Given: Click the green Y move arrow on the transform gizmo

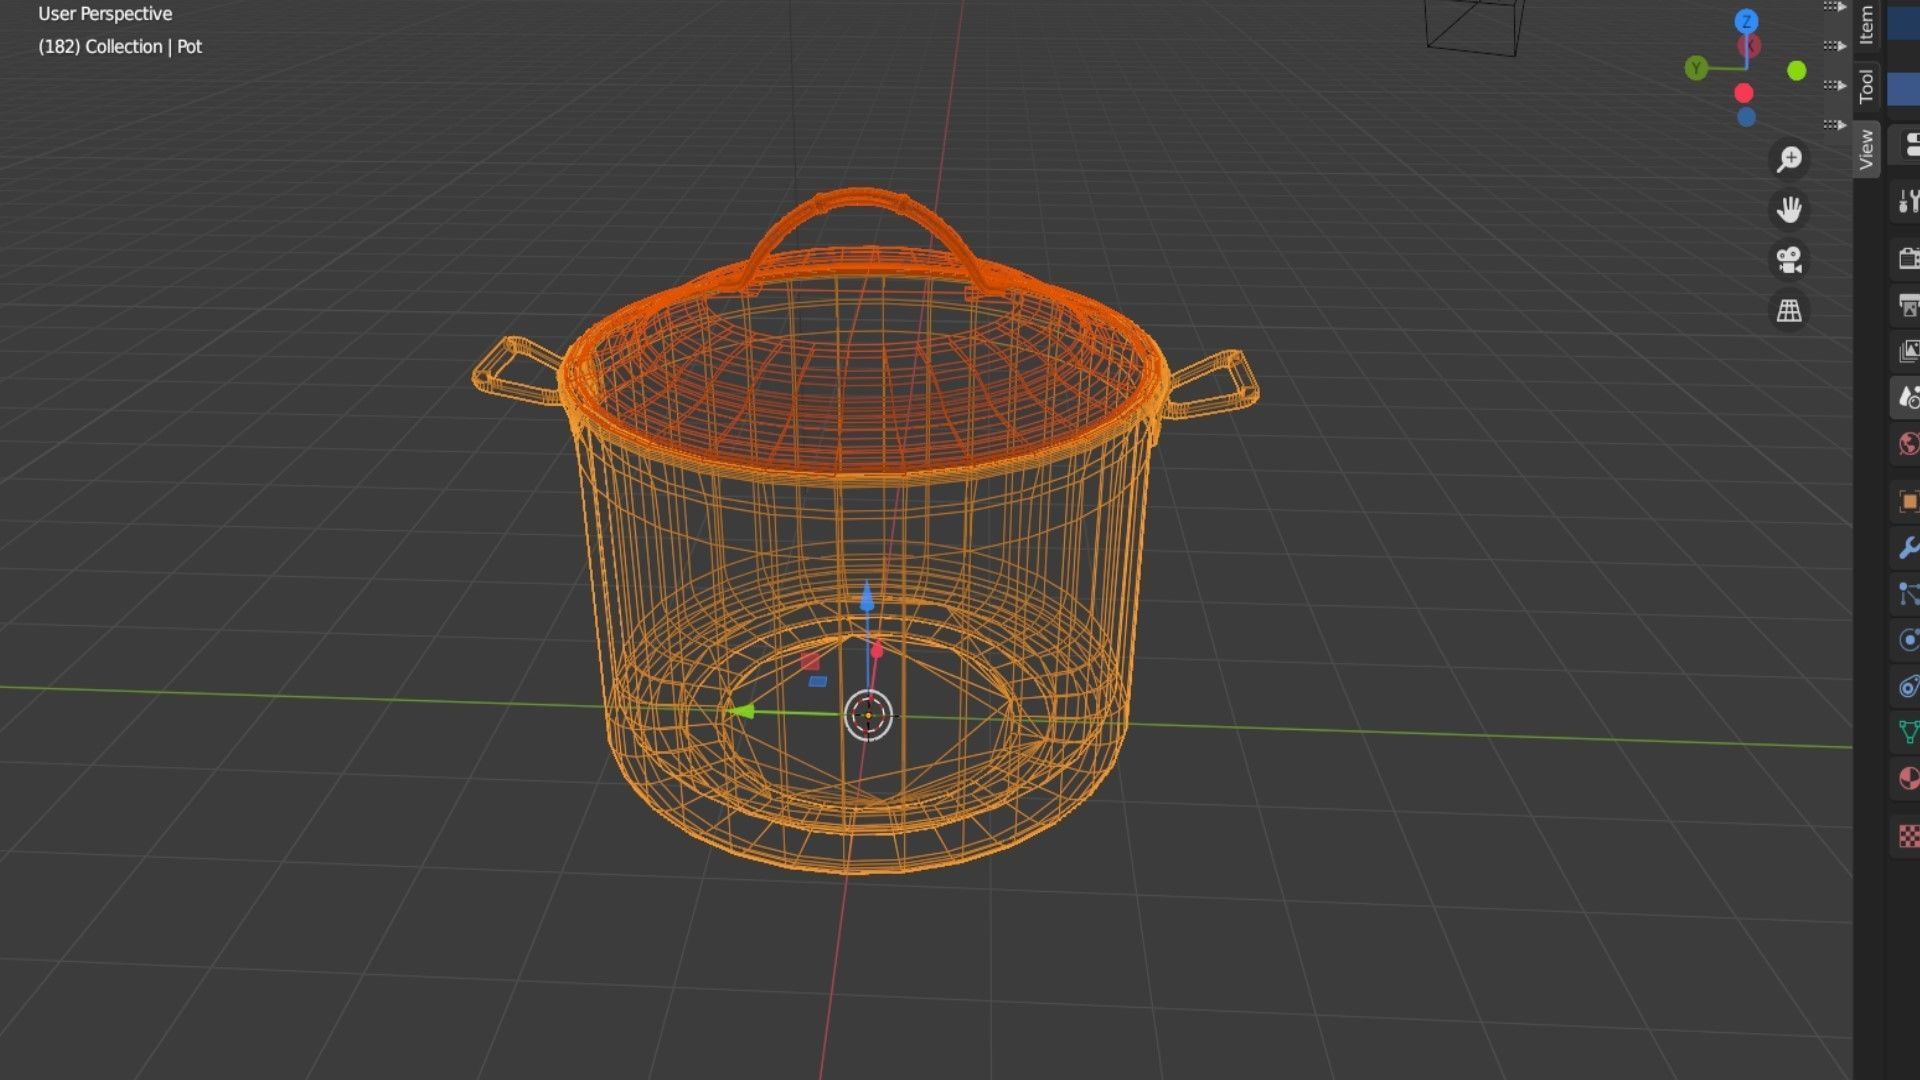Looking at the screenshot, I should [741, 712].
